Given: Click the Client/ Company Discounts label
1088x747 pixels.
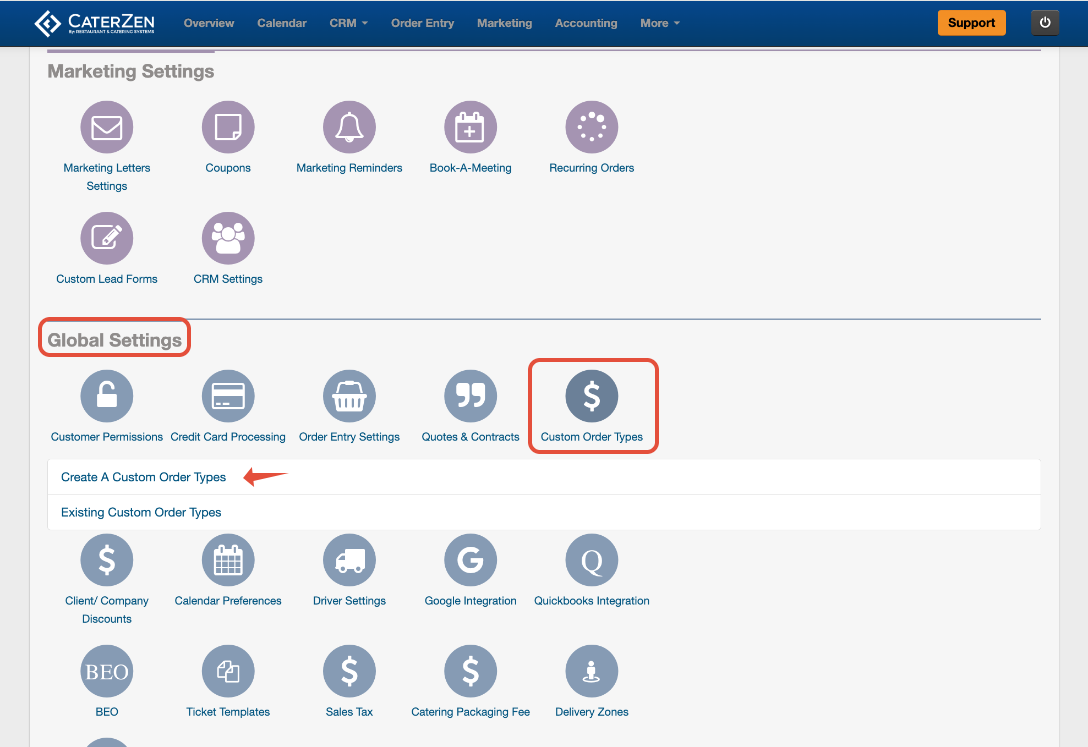Looking at the screenshot, I should (x=107, y=610).
